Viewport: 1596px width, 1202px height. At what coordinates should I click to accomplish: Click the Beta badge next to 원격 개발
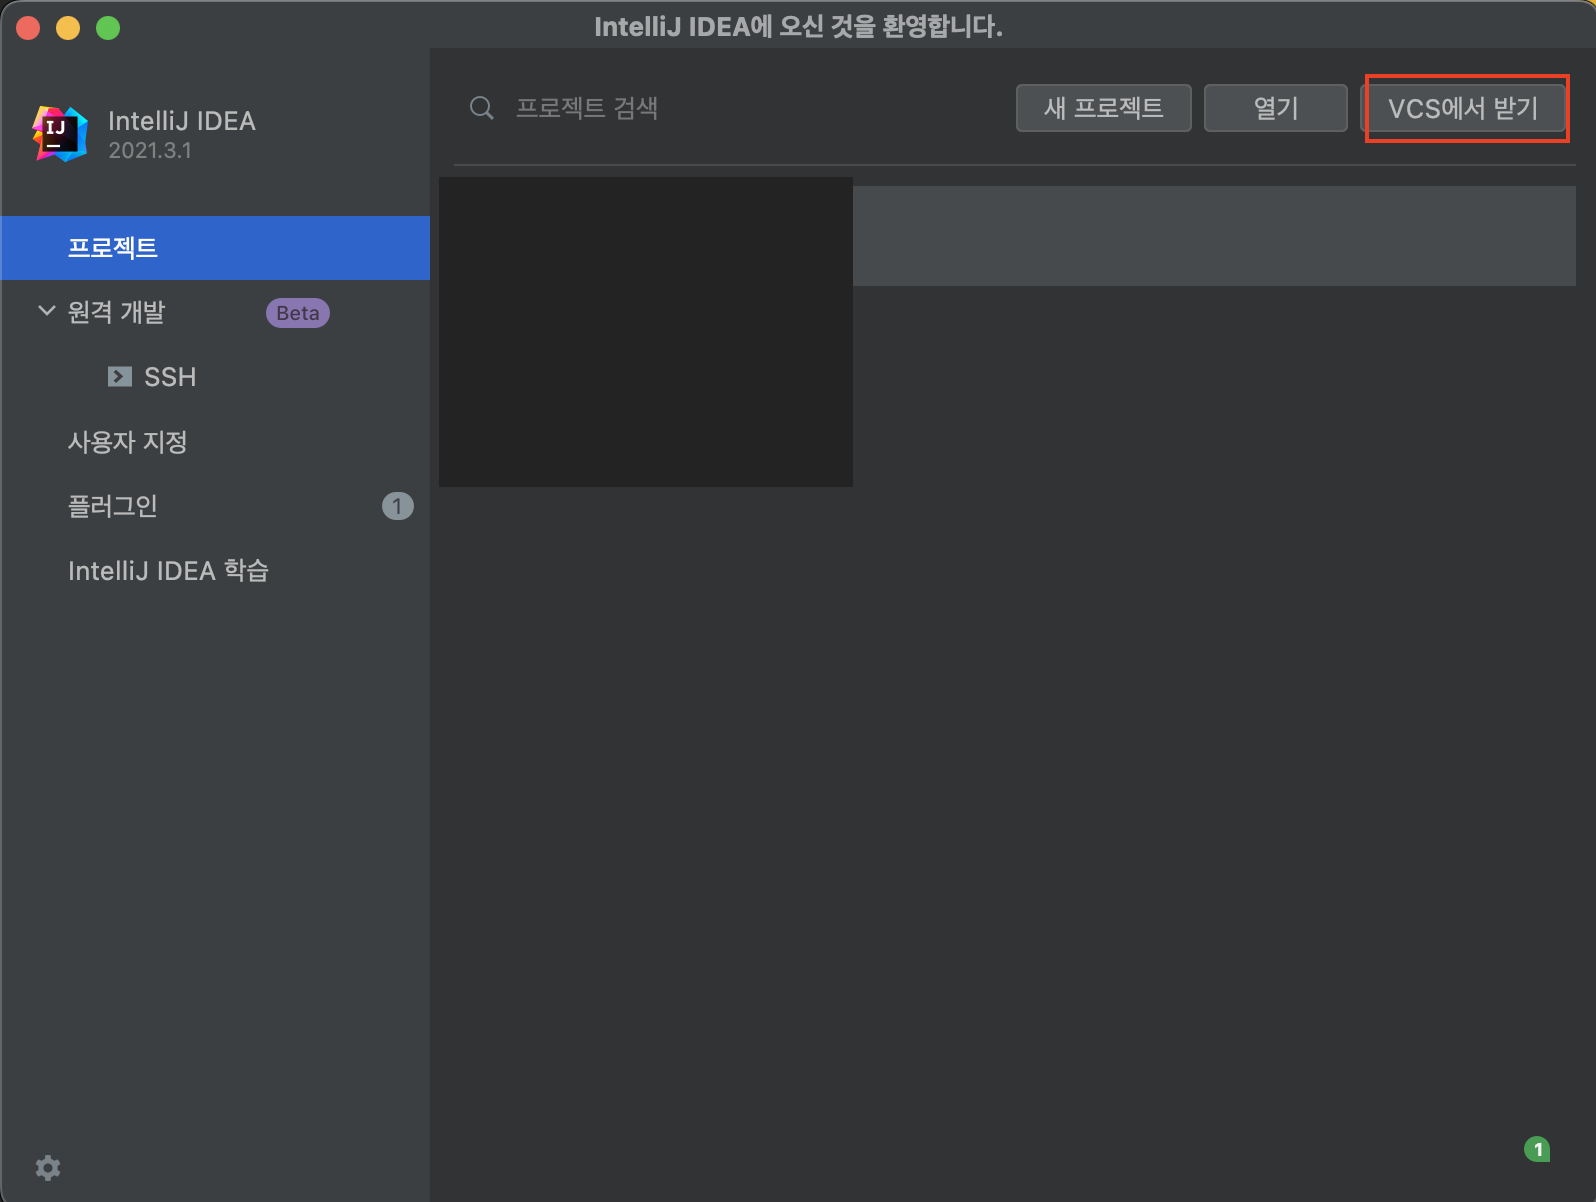(298, 313)
